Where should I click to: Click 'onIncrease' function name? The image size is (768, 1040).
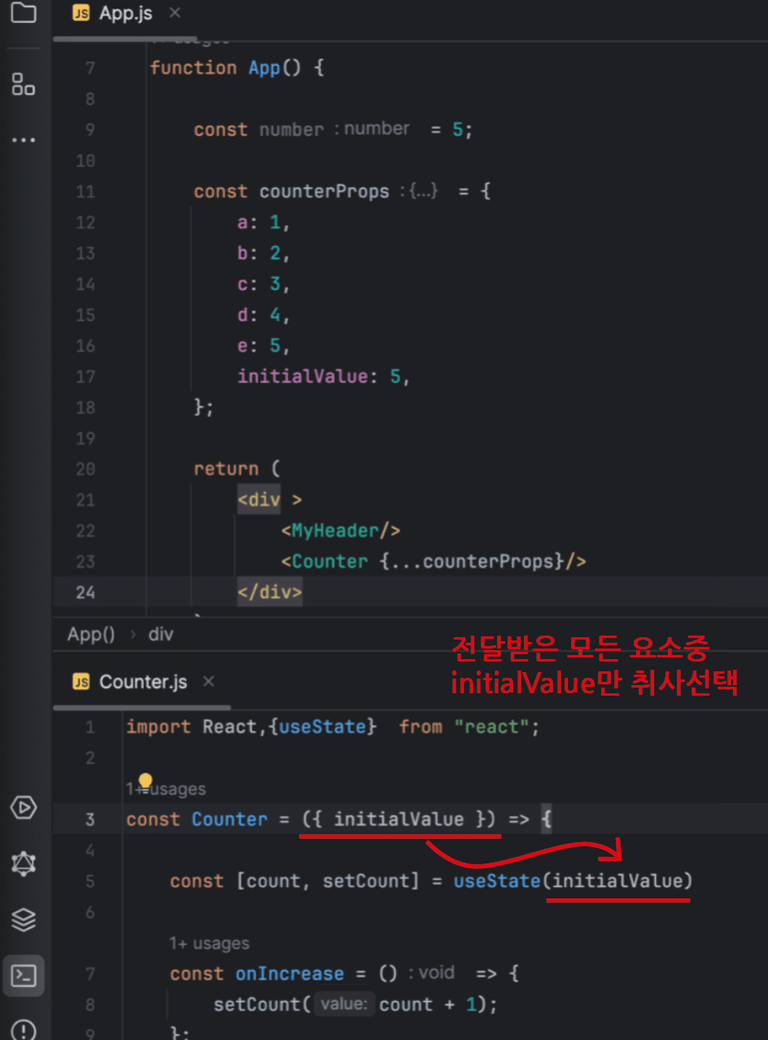point(289,974)
